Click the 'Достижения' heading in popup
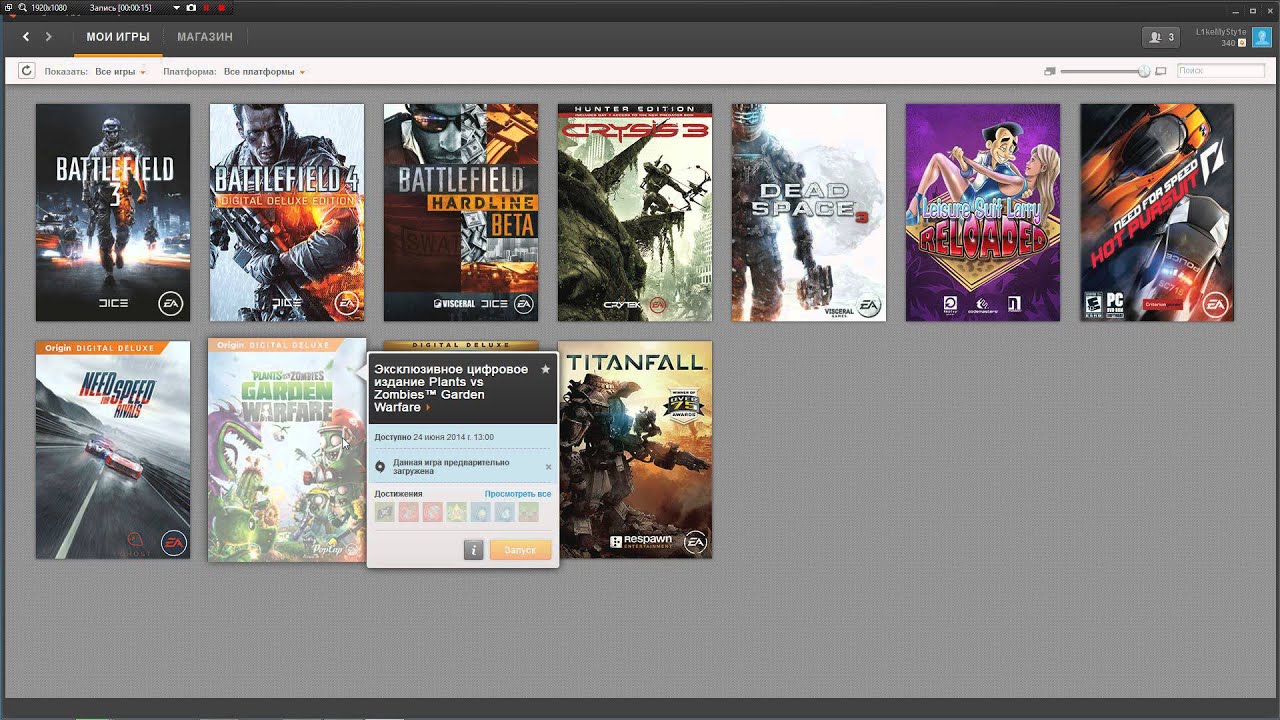The height and width of the screenshot is (720, 1280). point(398,494)
